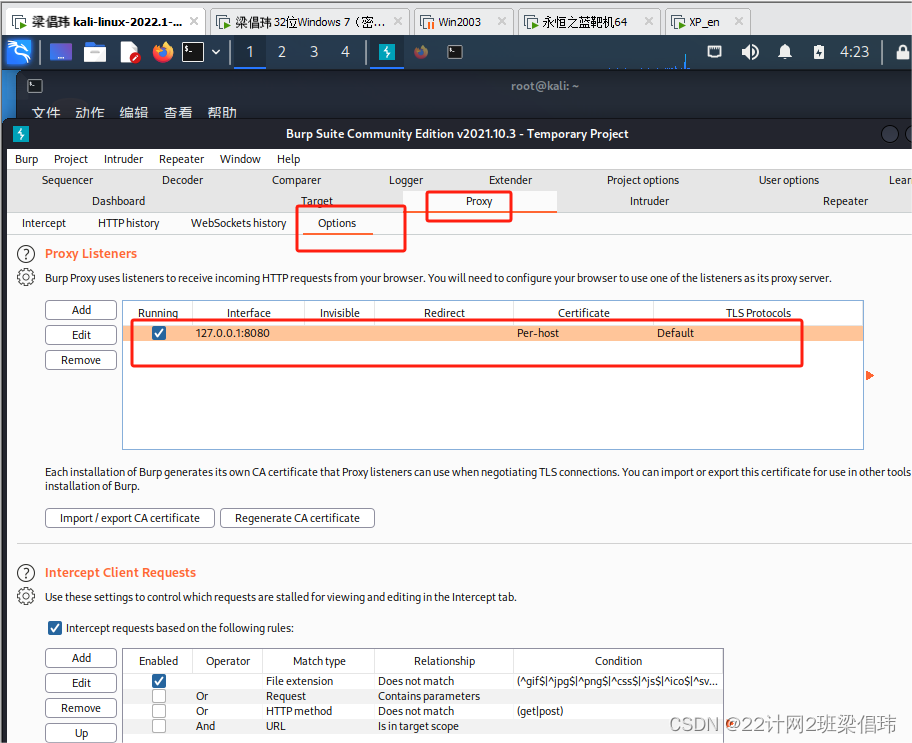This screenshot has width=912, height=743.
Task: Open the Proxy tab
Action: click(x=479, y=201)
